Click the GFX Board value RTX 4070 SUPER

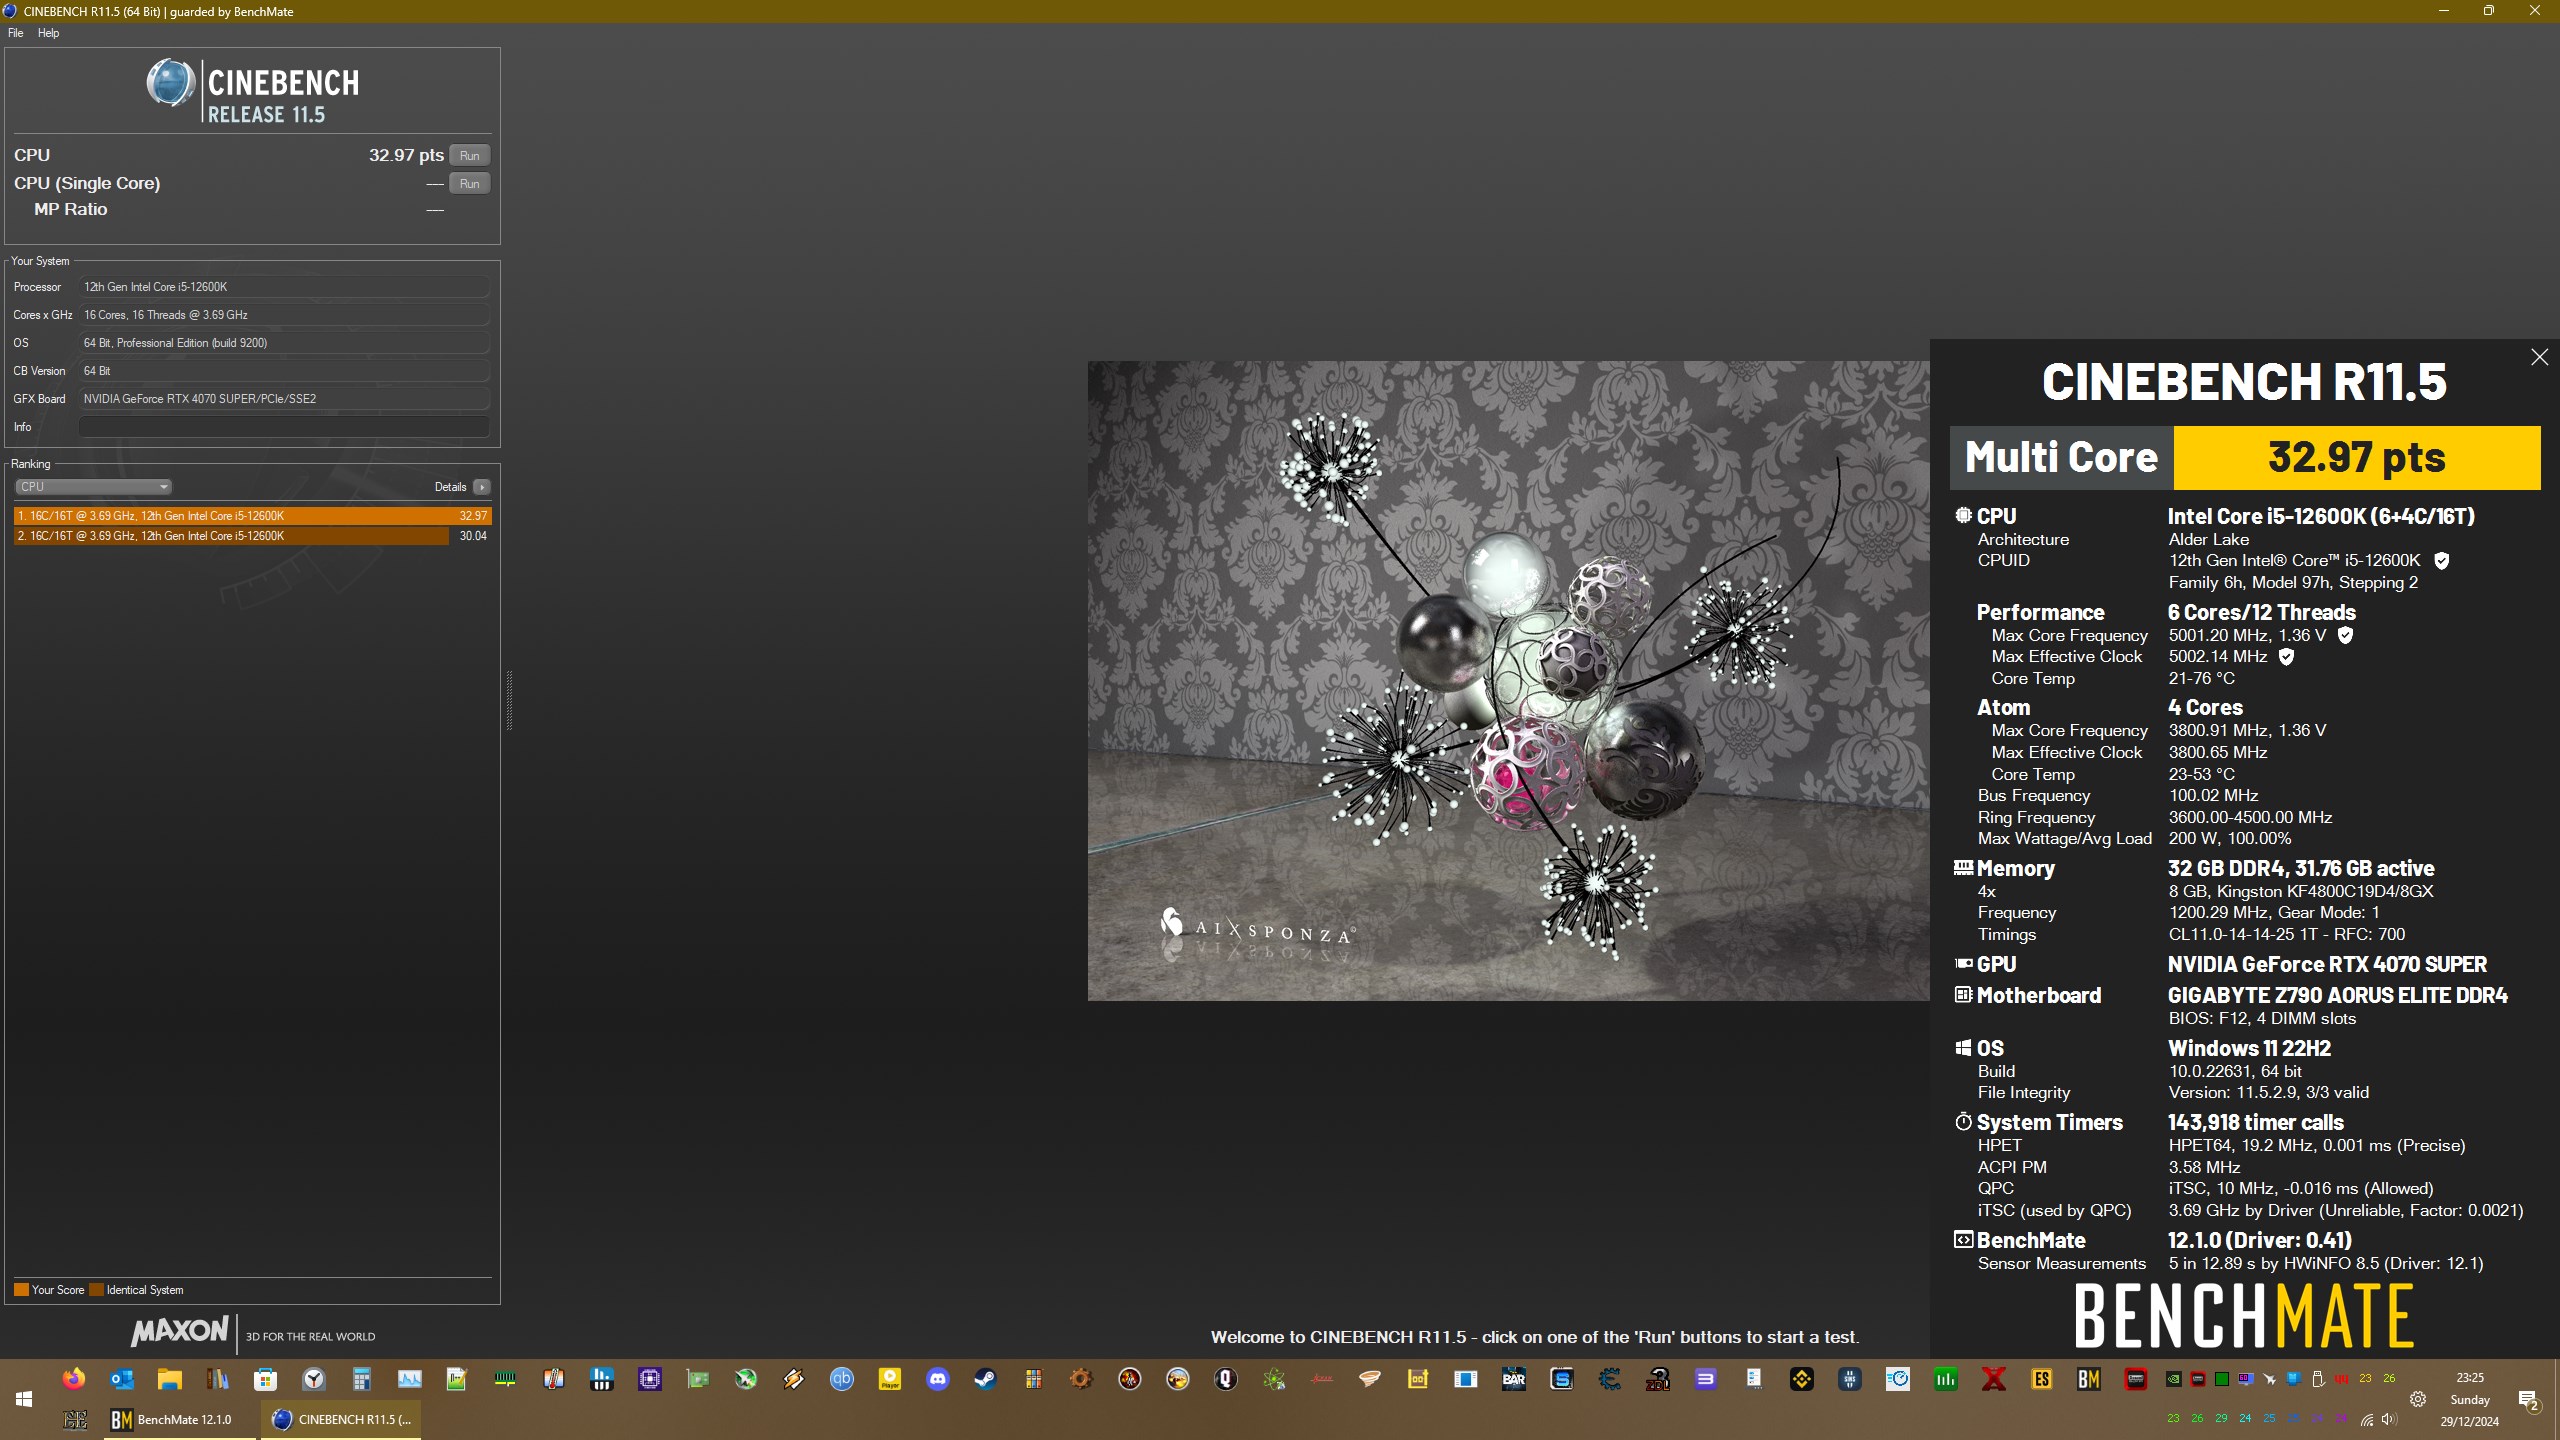[x=284, y=399]
